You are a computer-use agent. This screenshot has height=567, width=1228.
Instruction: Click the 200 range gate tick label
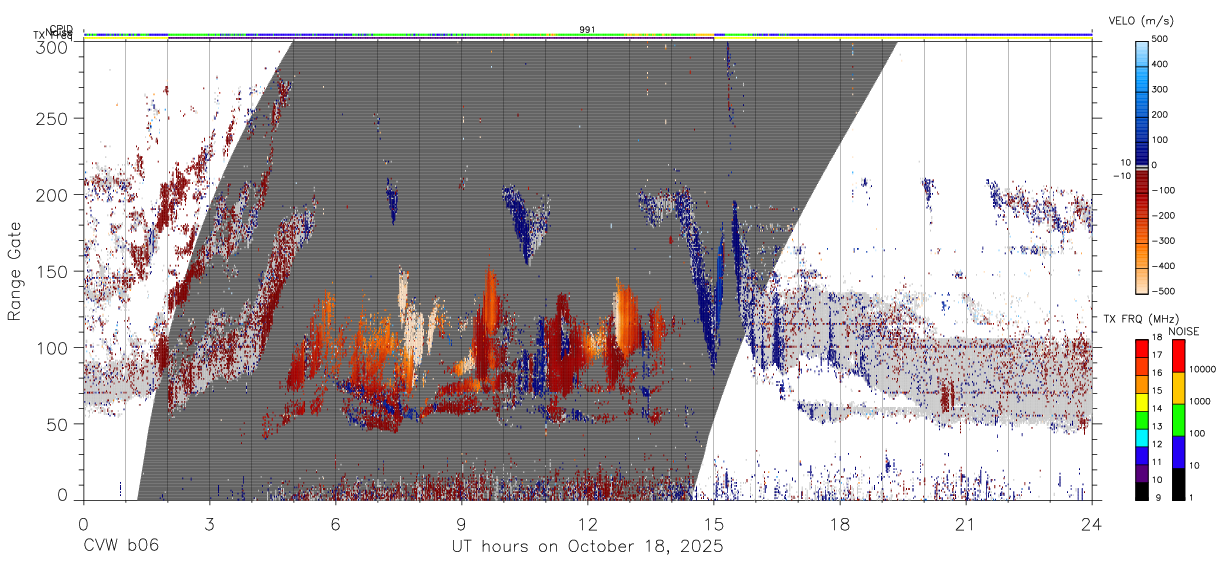pyautogui.click(x=52, y=195)
